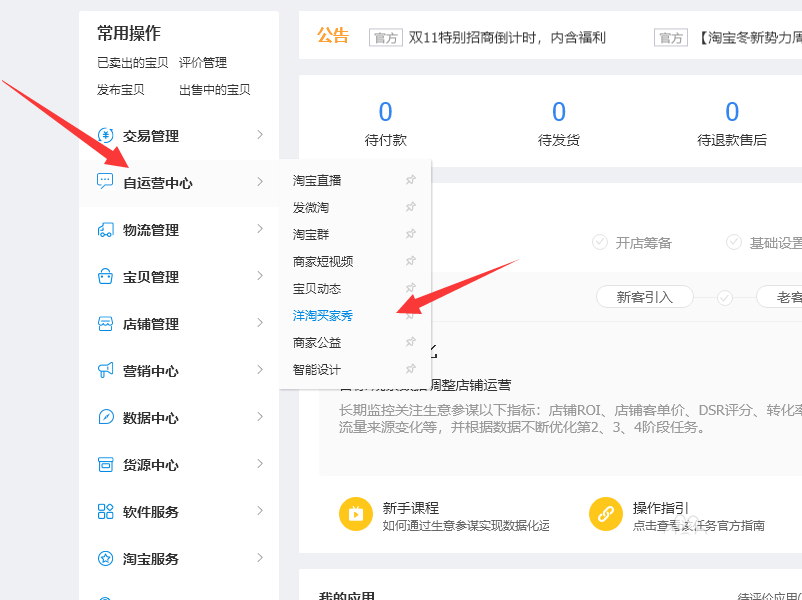802x600 pixels.
Task: Click the 自运营中心 chat bubble icon
Action: point(105,181)
